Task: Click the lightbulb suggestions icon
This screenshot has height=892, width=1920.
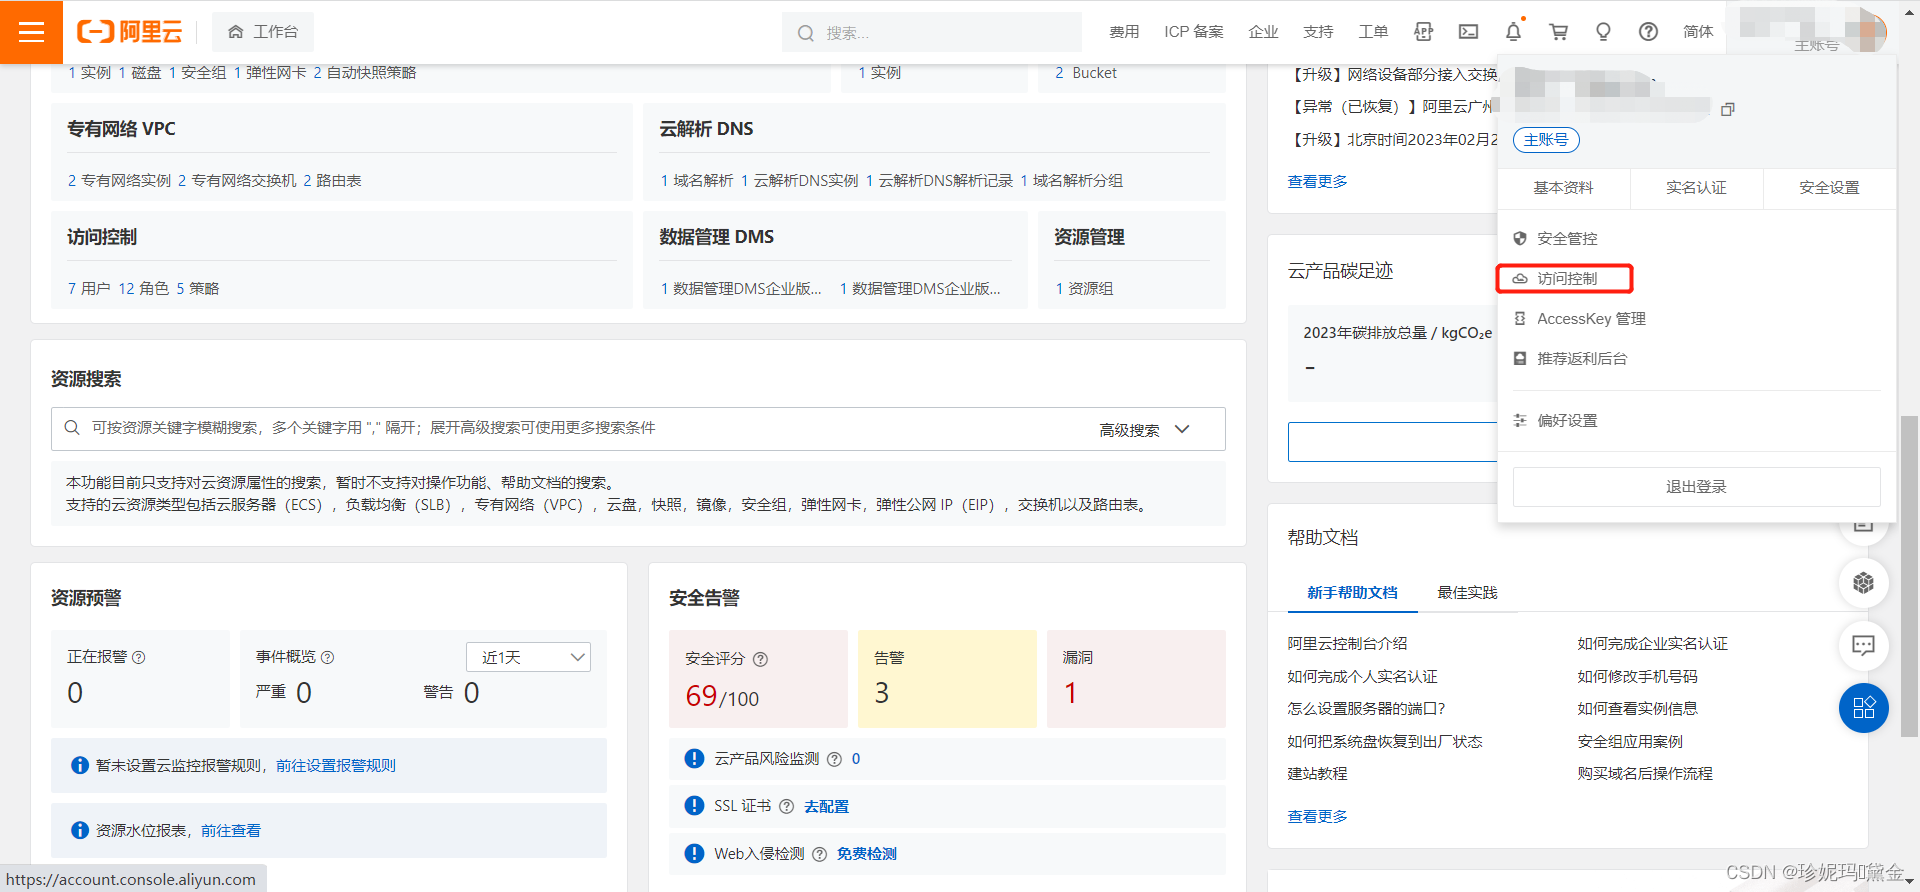Action: tap(1603, 32)
